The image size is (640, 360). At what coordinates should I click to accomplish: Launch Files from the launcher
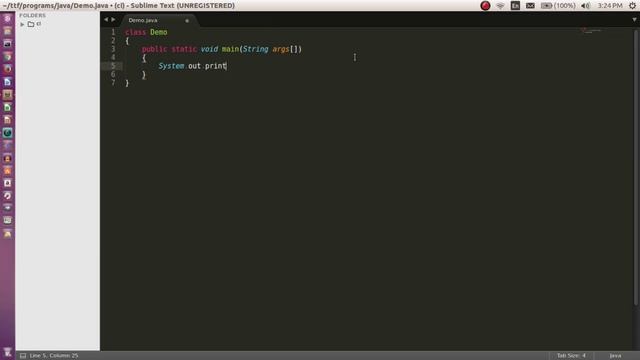tap(7, 31)
